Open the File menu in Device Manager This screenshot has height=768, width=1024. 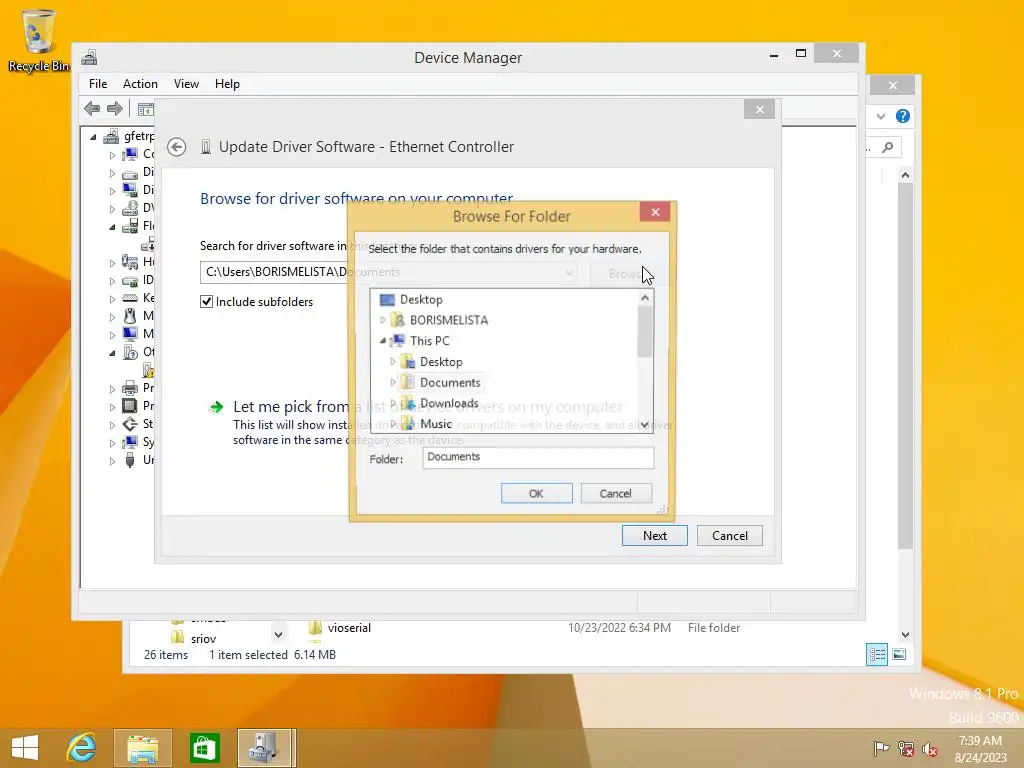[98, 84]
